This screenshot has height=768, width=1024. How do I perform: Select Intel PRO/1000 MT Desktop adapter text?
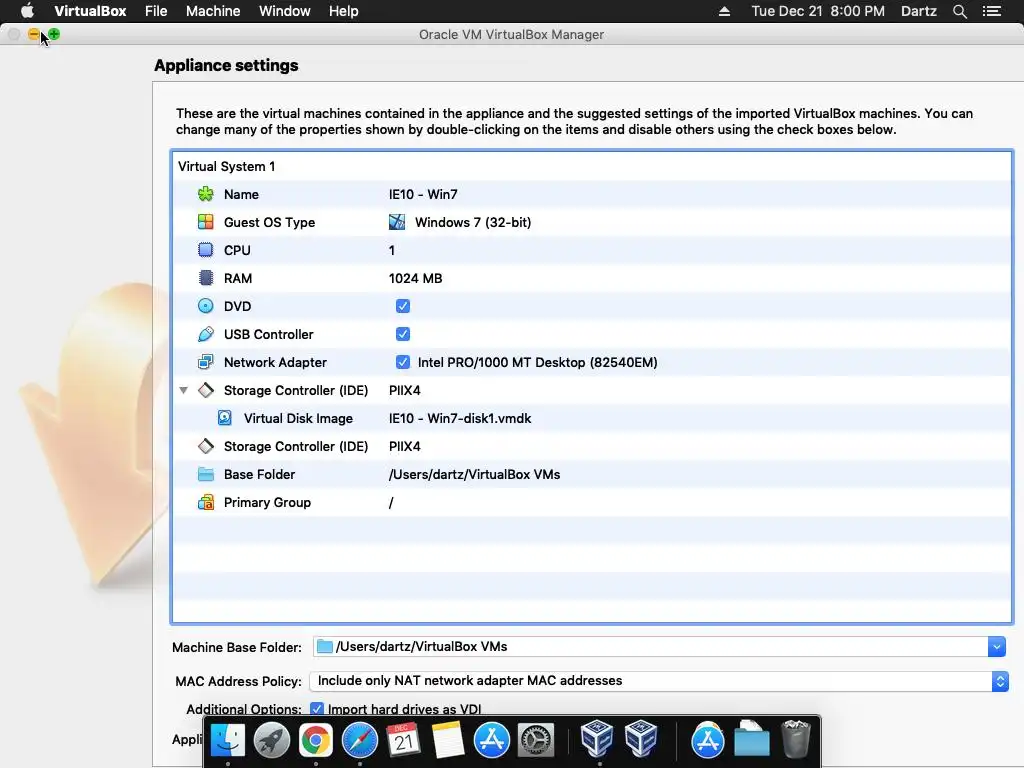point(537,362)
